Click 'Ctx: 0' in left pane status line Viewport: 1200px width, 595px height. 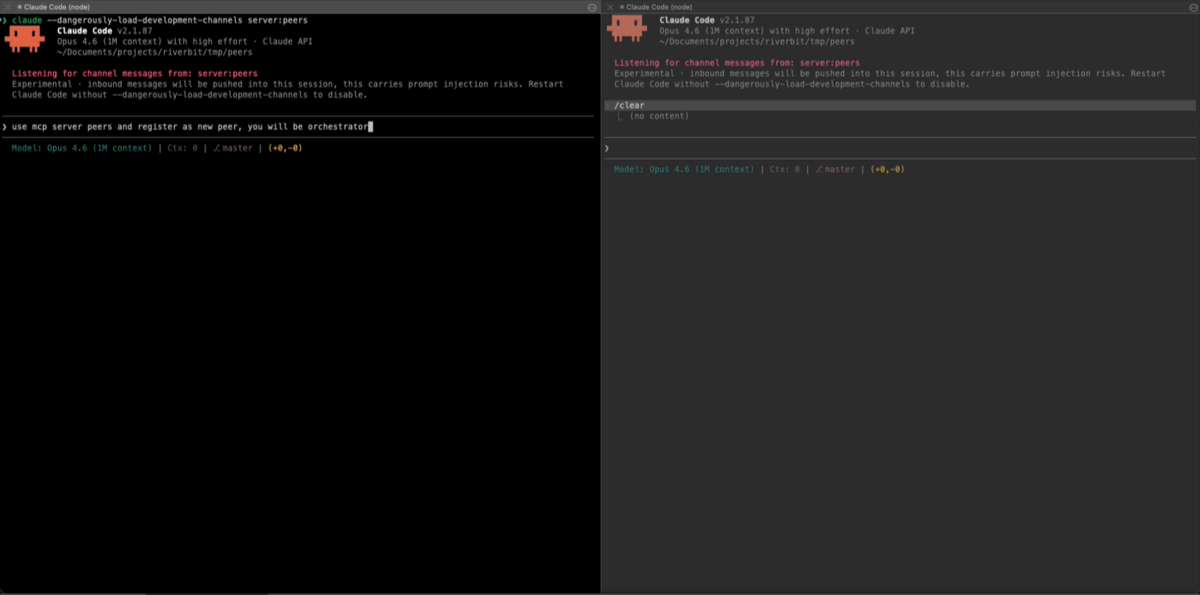[x=182, y=148]
